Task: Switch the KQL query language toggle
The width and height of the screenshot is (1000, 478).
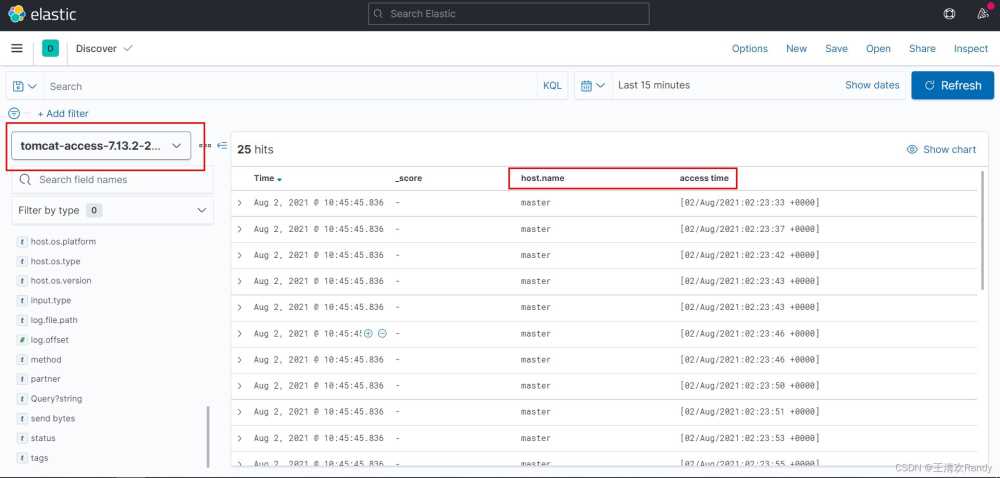Action: 552,86
